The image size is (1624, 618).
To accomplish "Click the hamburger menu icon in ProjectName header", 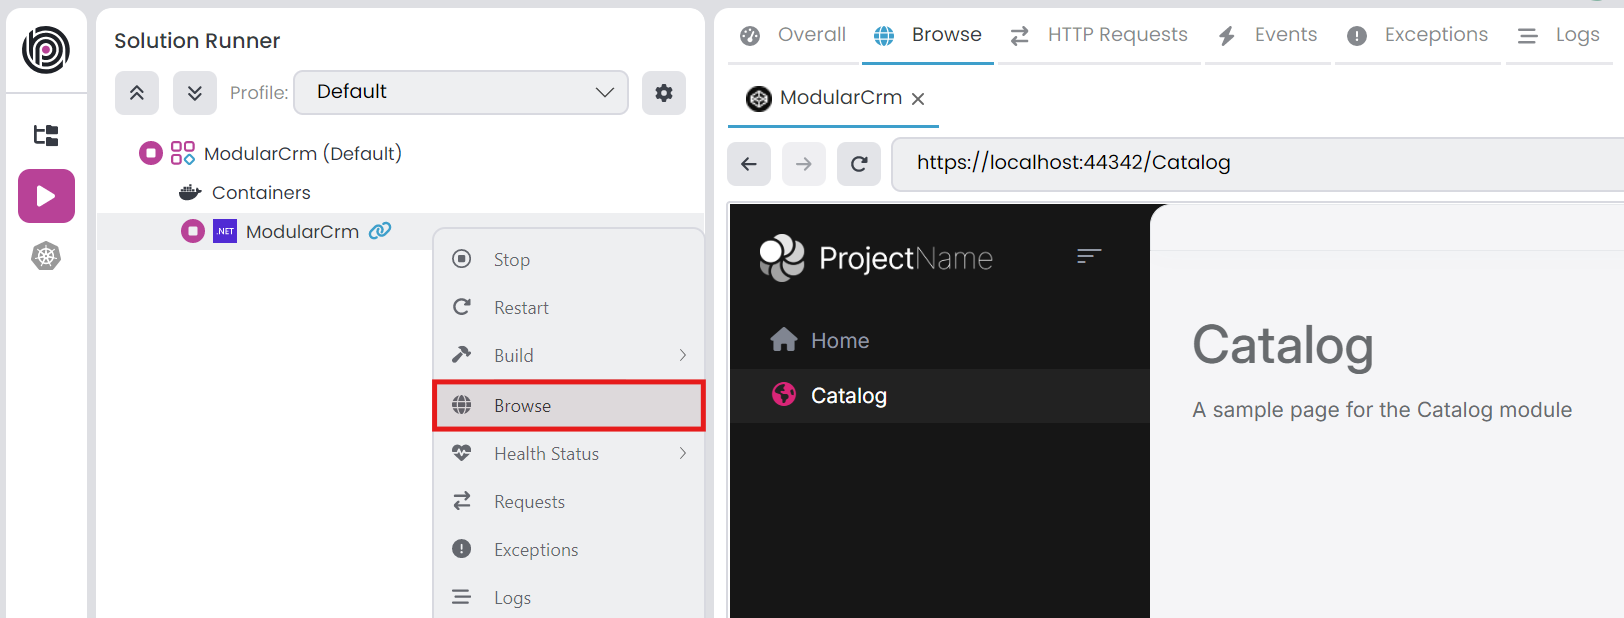I will click(1089, 257).
